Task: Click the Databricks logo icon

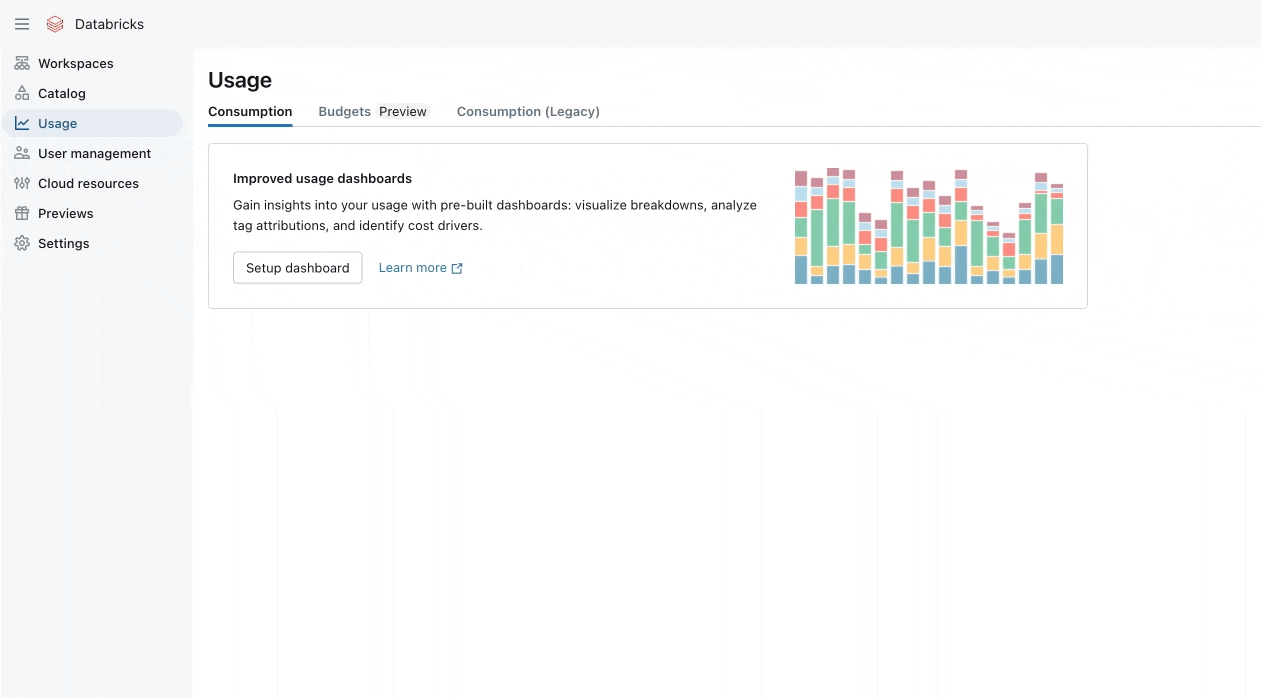Action: pyautogui.click(x=55, y=24)
